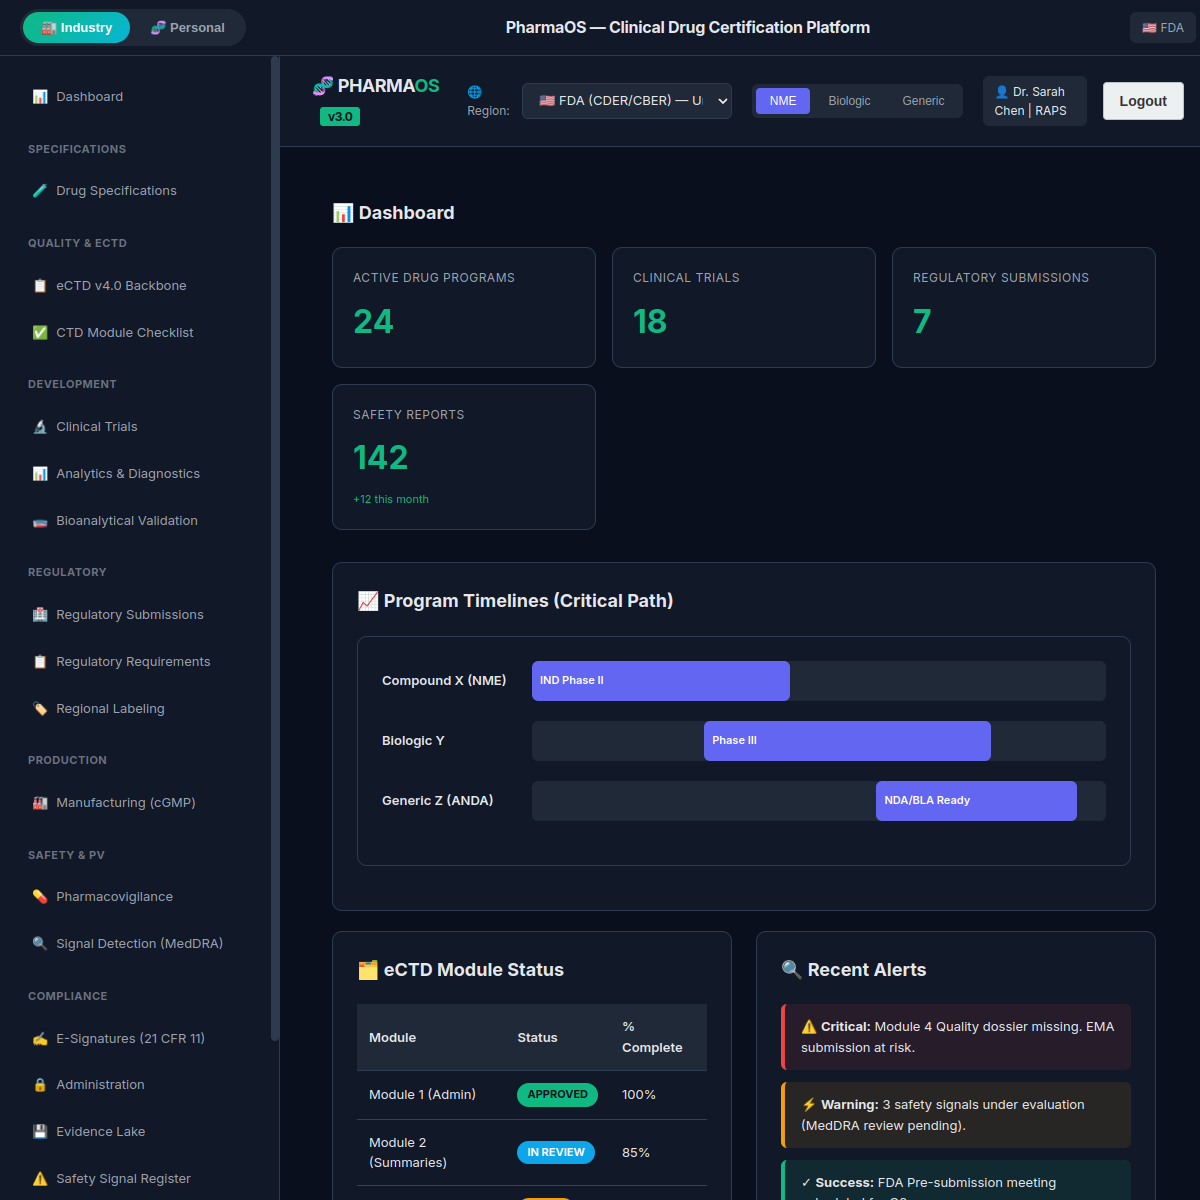This screenshot has width=1200, height=1200.
Task: Click the Signal Detection magnifier icon
Action: click(x=40, y=944)
